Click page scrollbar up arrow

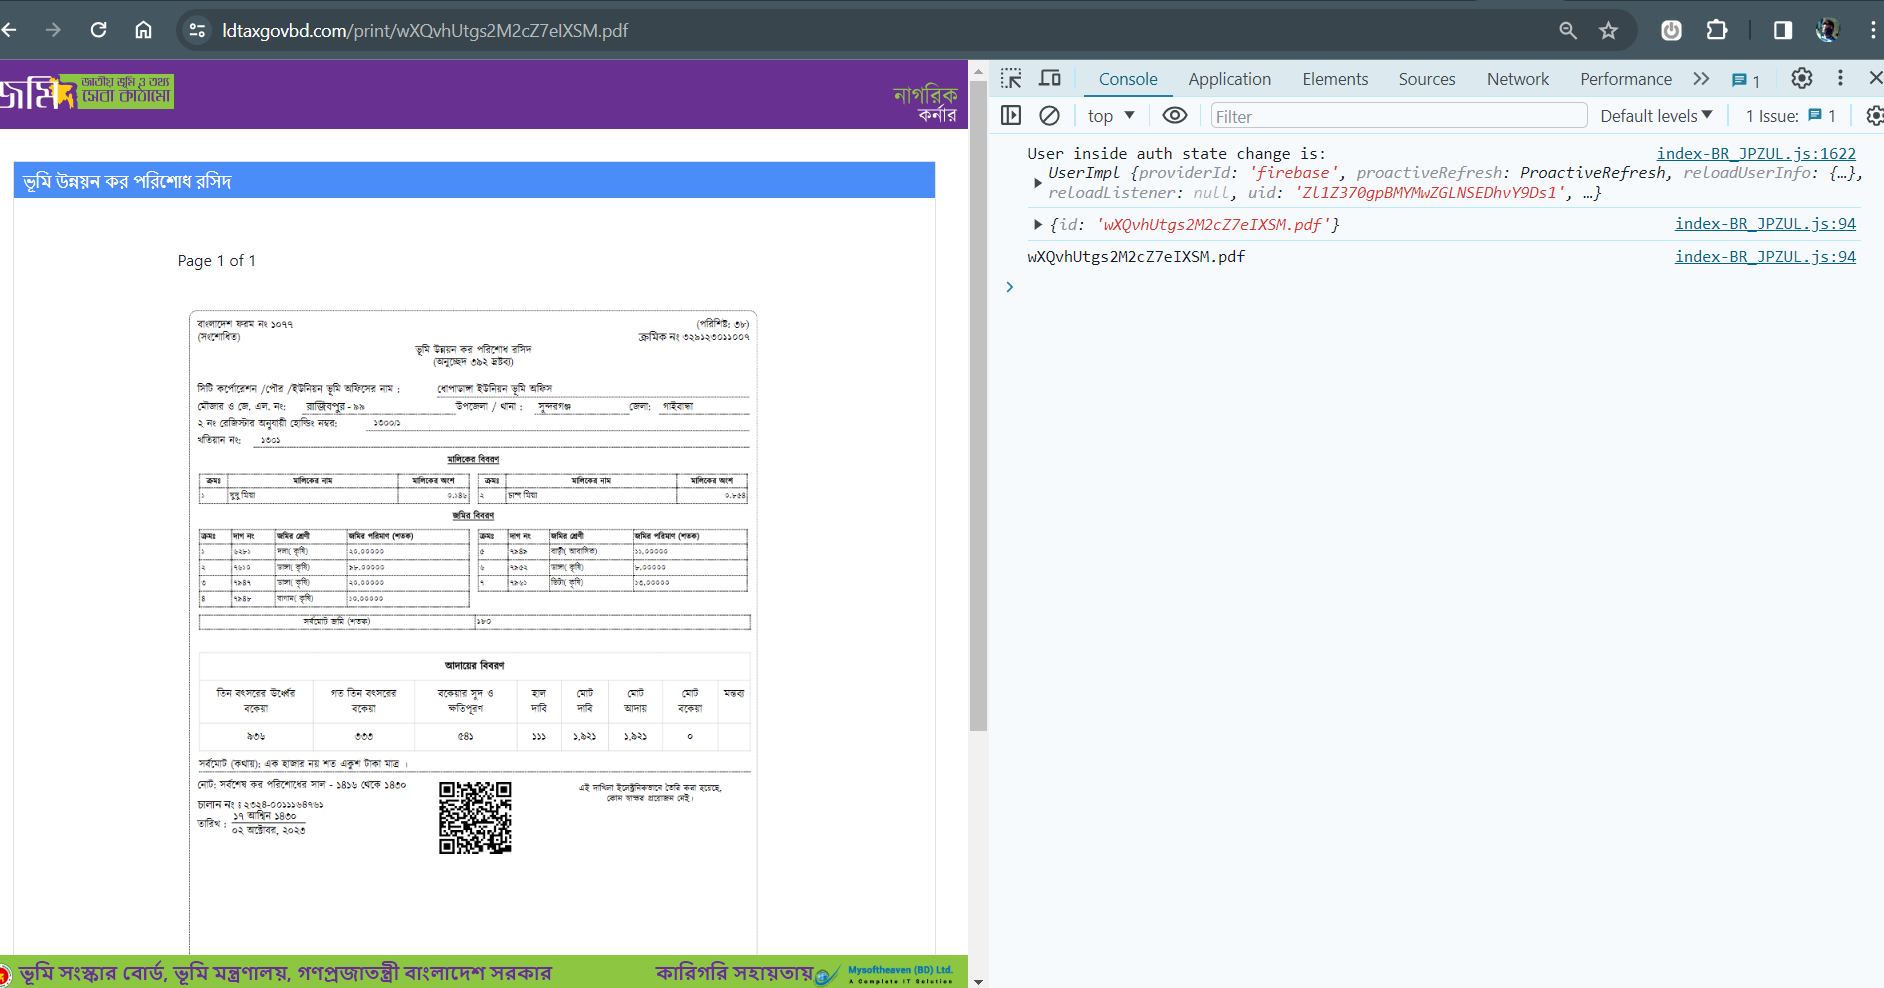pyautogui.click(x=978, y=72)
